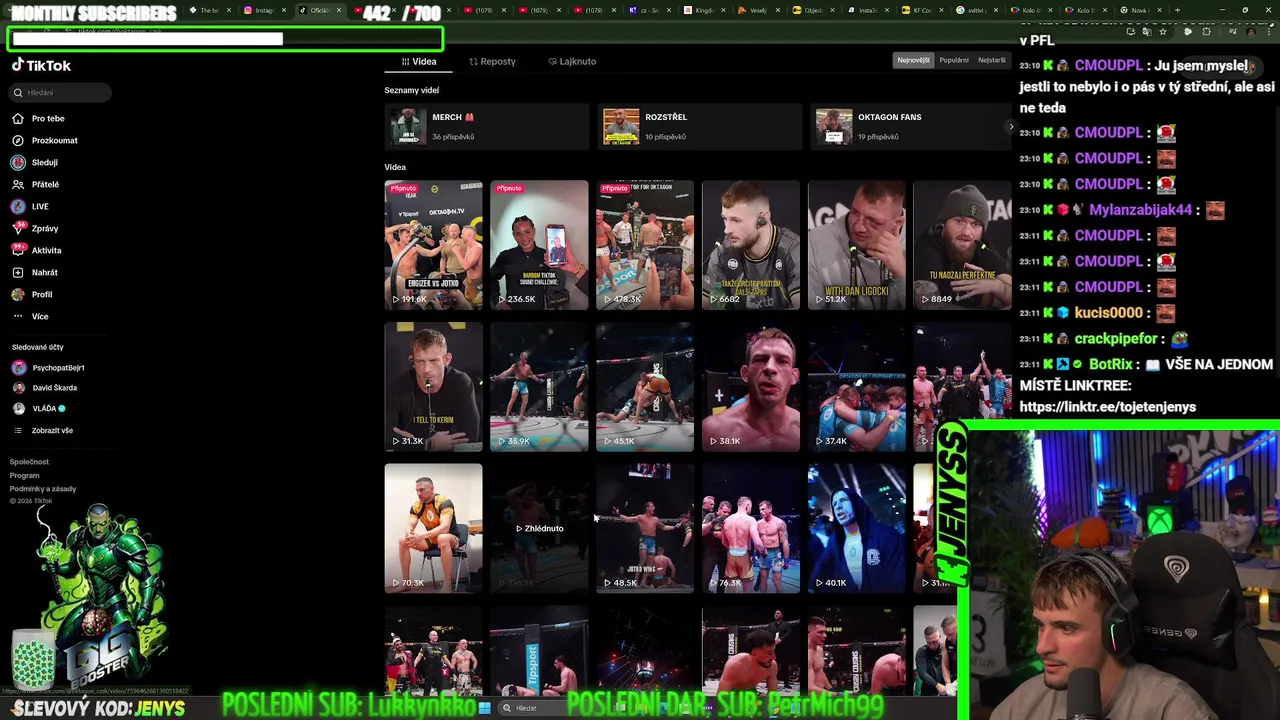This screenshot has height=720, width=1280.
Task: Open Podmínky a zásady link
Action: click(x=43, y=489)
